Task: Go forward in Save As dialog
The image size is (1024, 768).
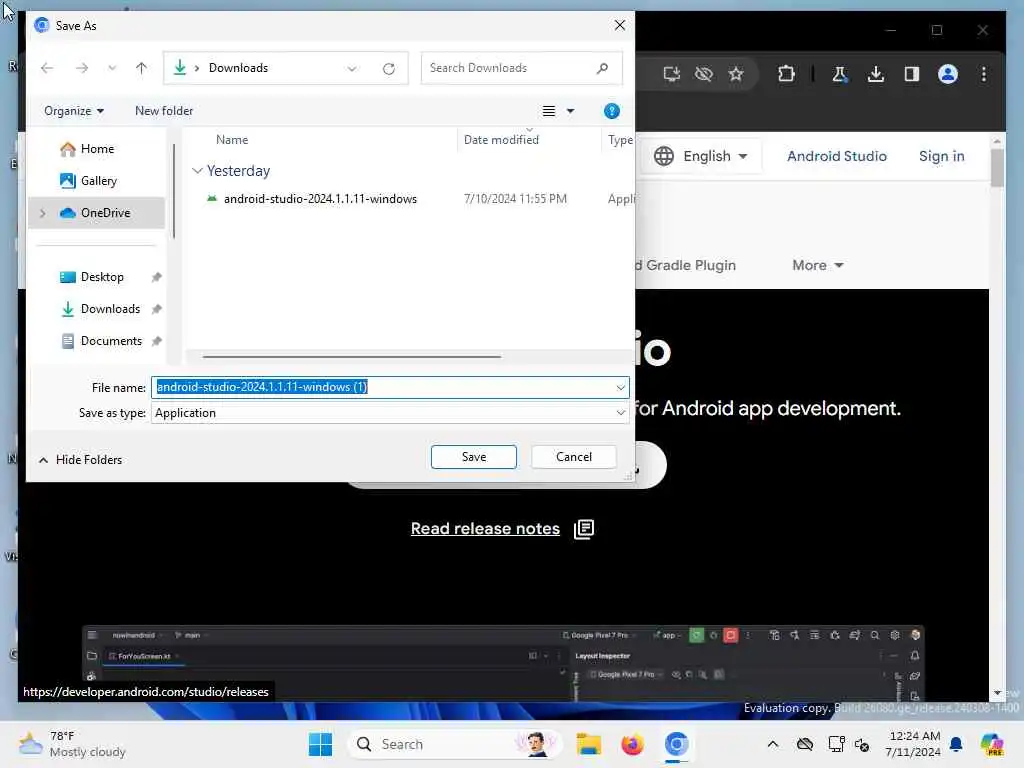Action: coord(82,68)
